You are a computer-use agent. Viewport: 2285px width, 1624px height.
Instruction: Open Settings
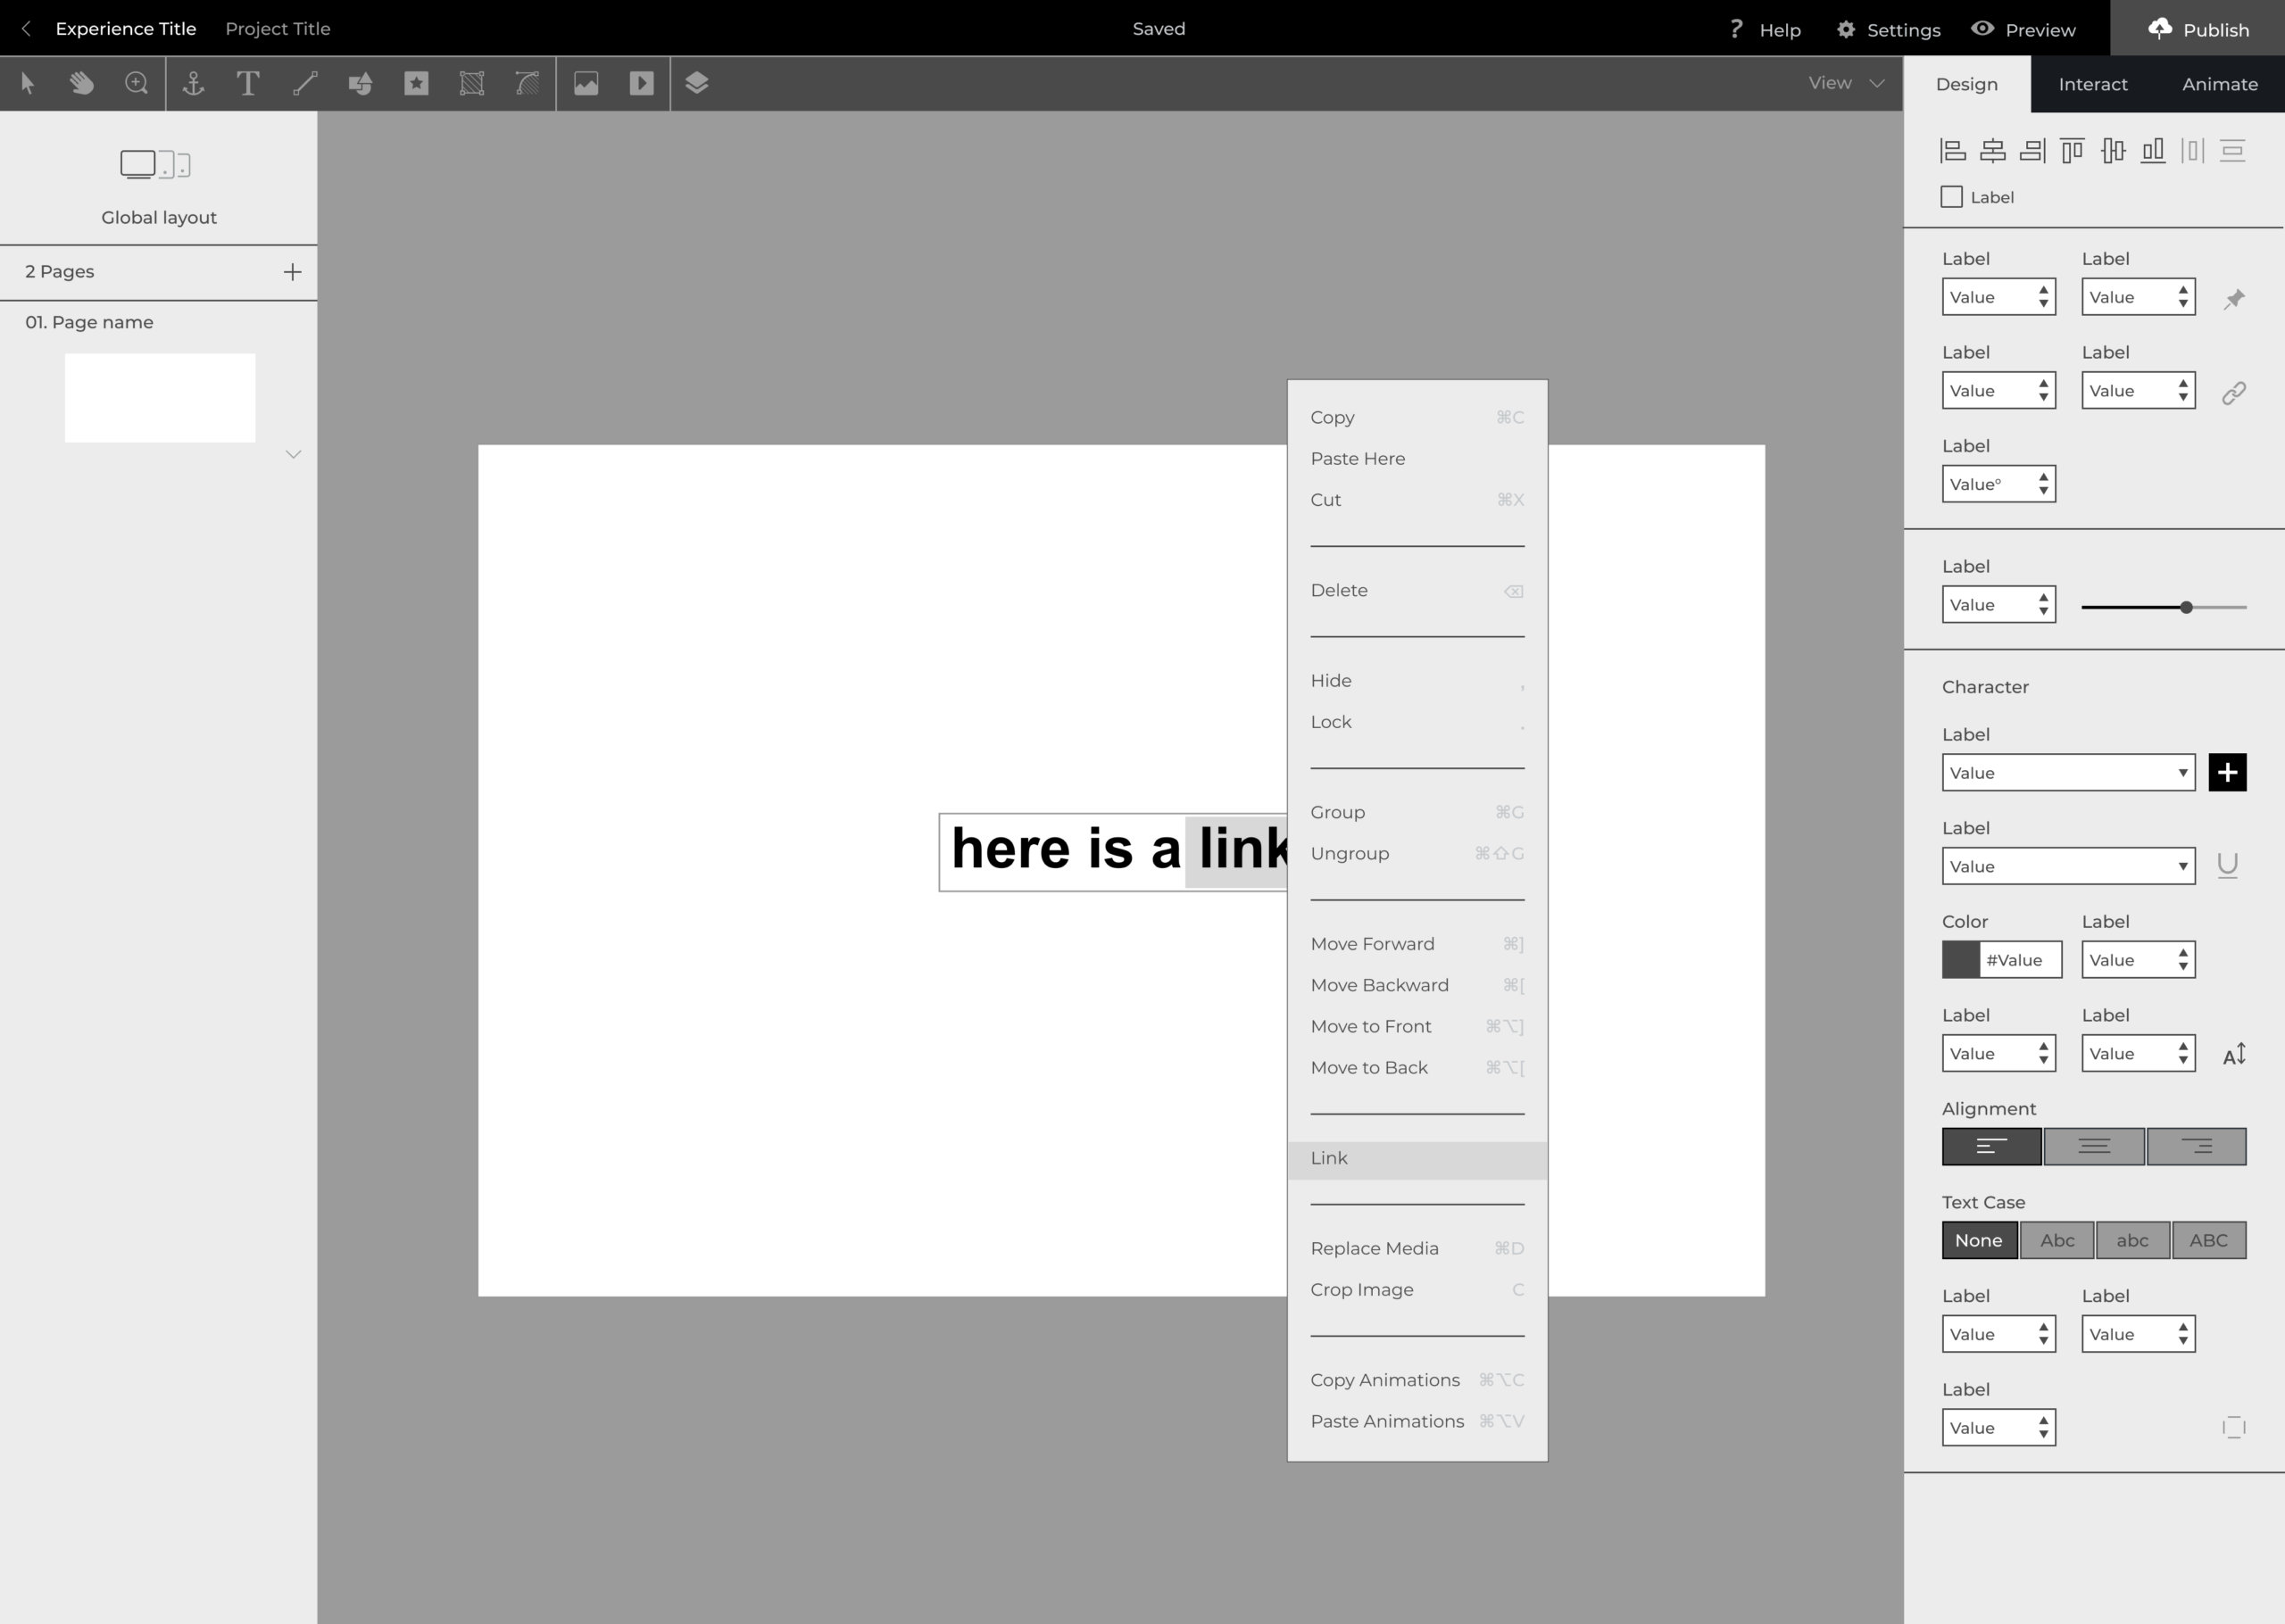coord(1888,30)
